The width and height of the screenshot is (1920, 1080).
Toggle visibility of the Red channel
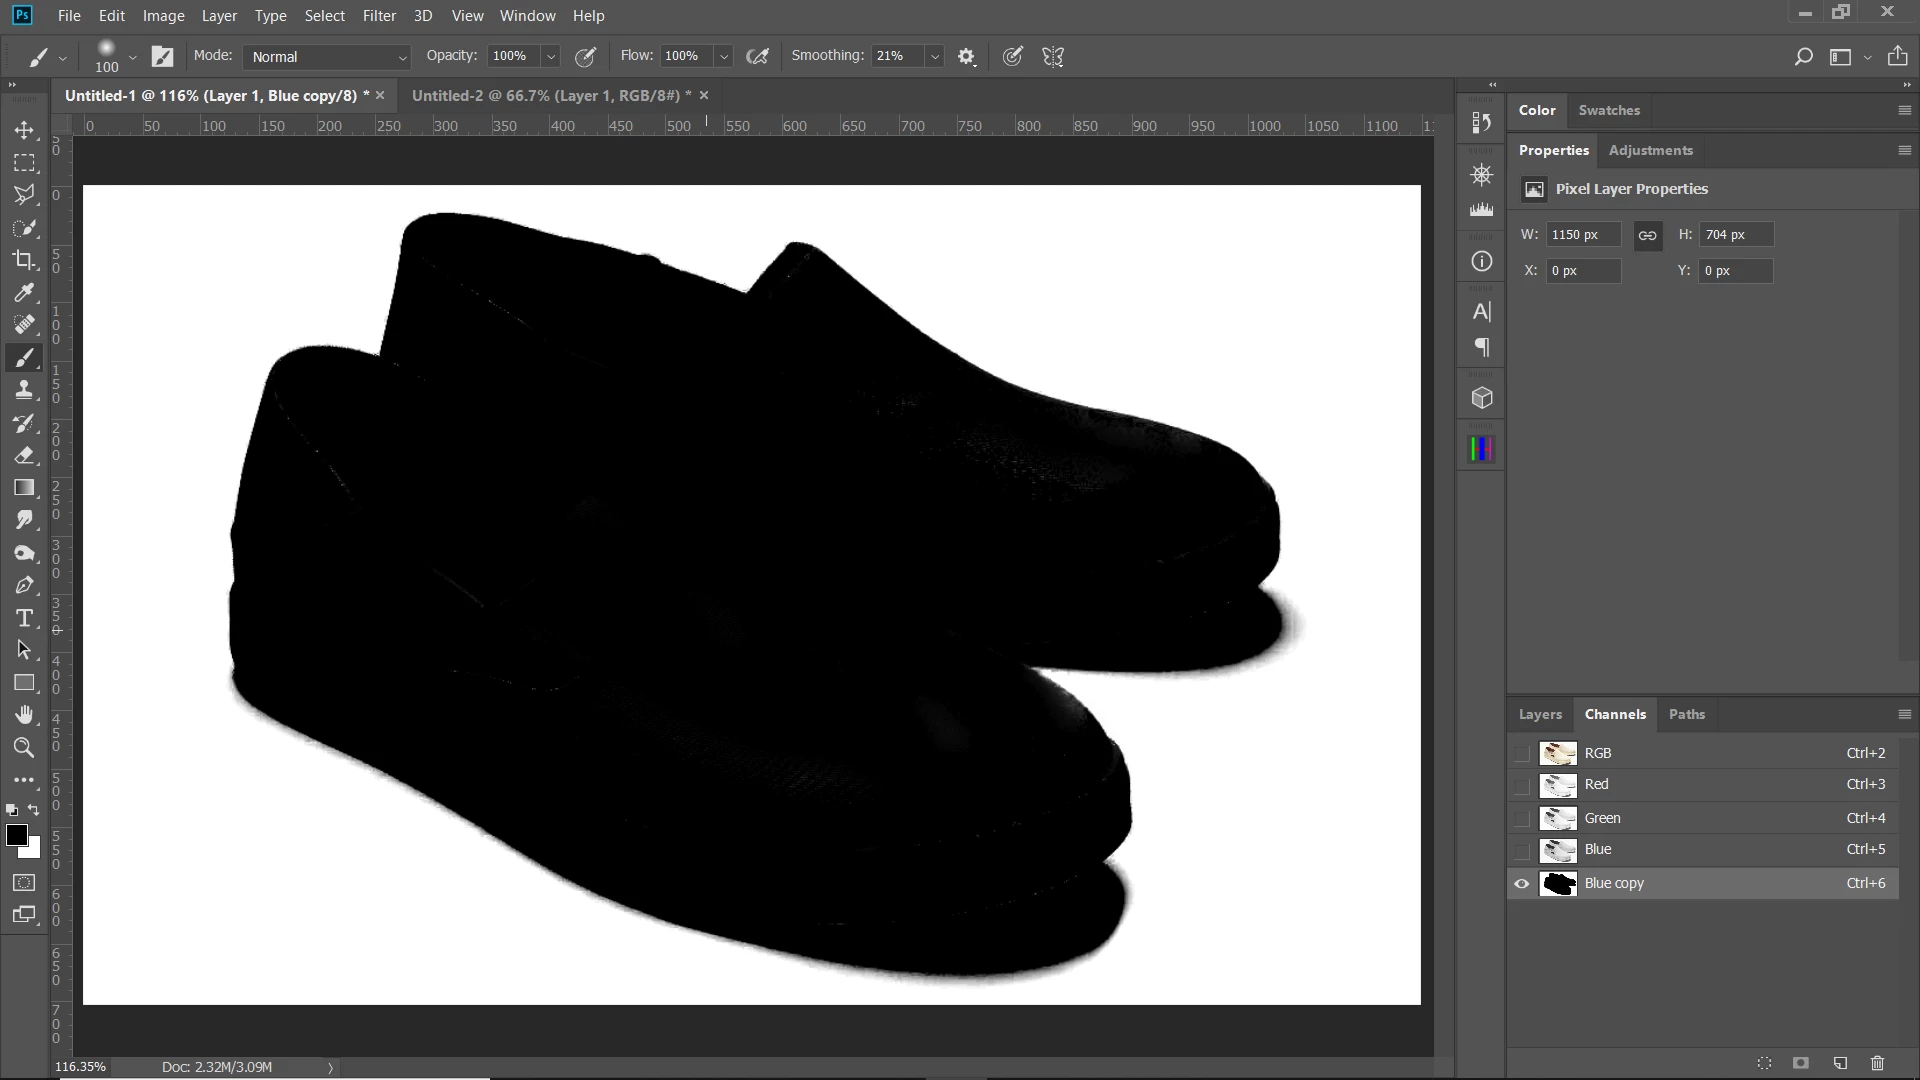pyautogui.click(x=1521, y=785)
